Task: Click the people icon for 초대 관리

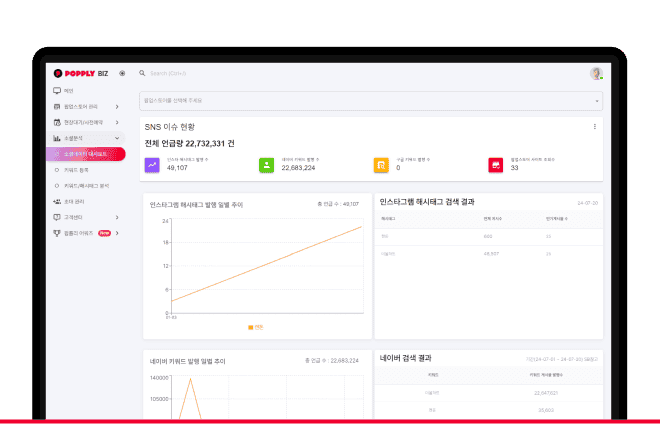Action: (x=57, y=201)
